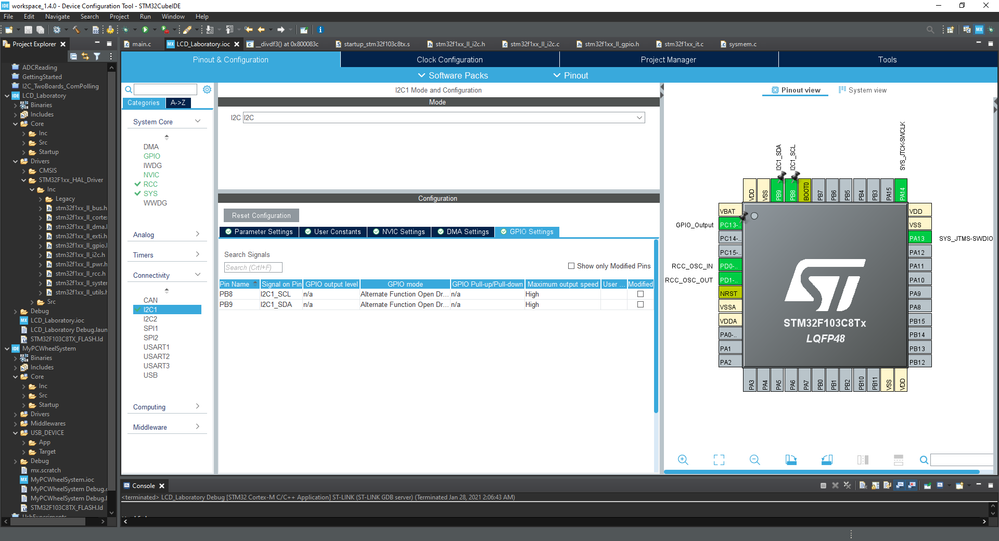Open the Clock Configuration tab
The image size is (999, 541).
click(450, 59)
